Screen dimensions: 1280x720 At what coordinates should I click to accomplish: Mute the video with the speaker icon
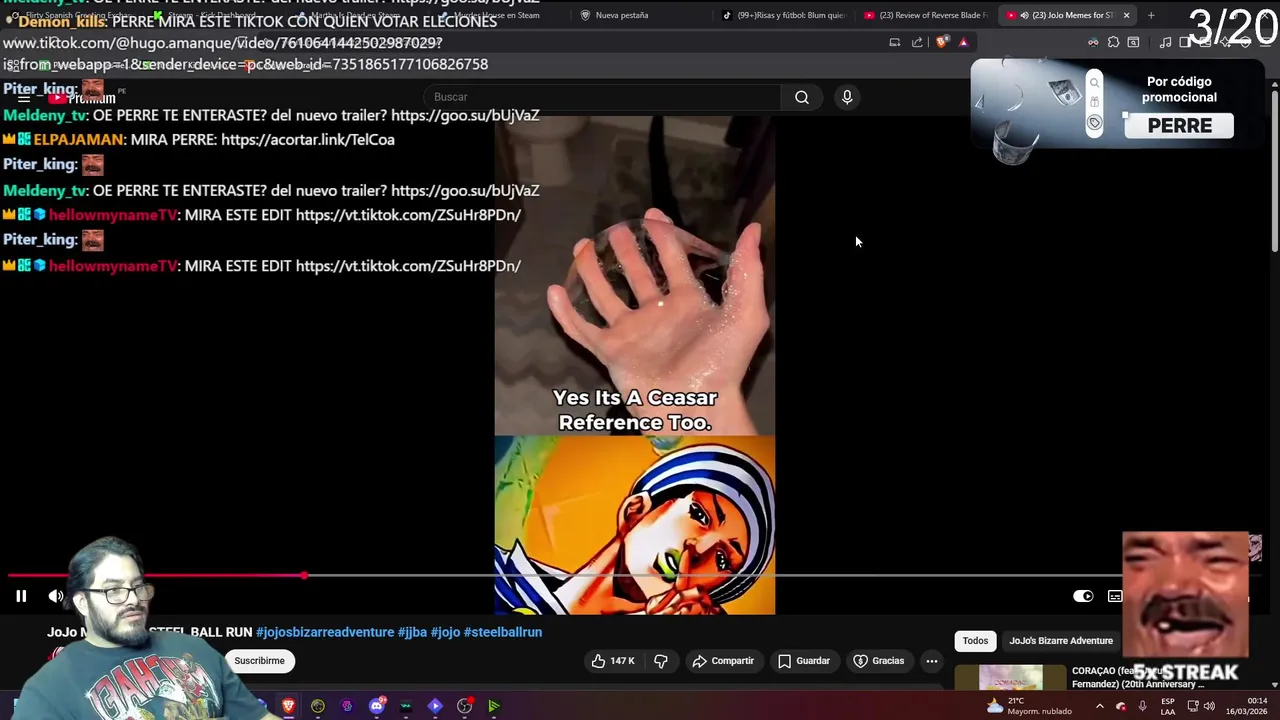click(56, 596)
